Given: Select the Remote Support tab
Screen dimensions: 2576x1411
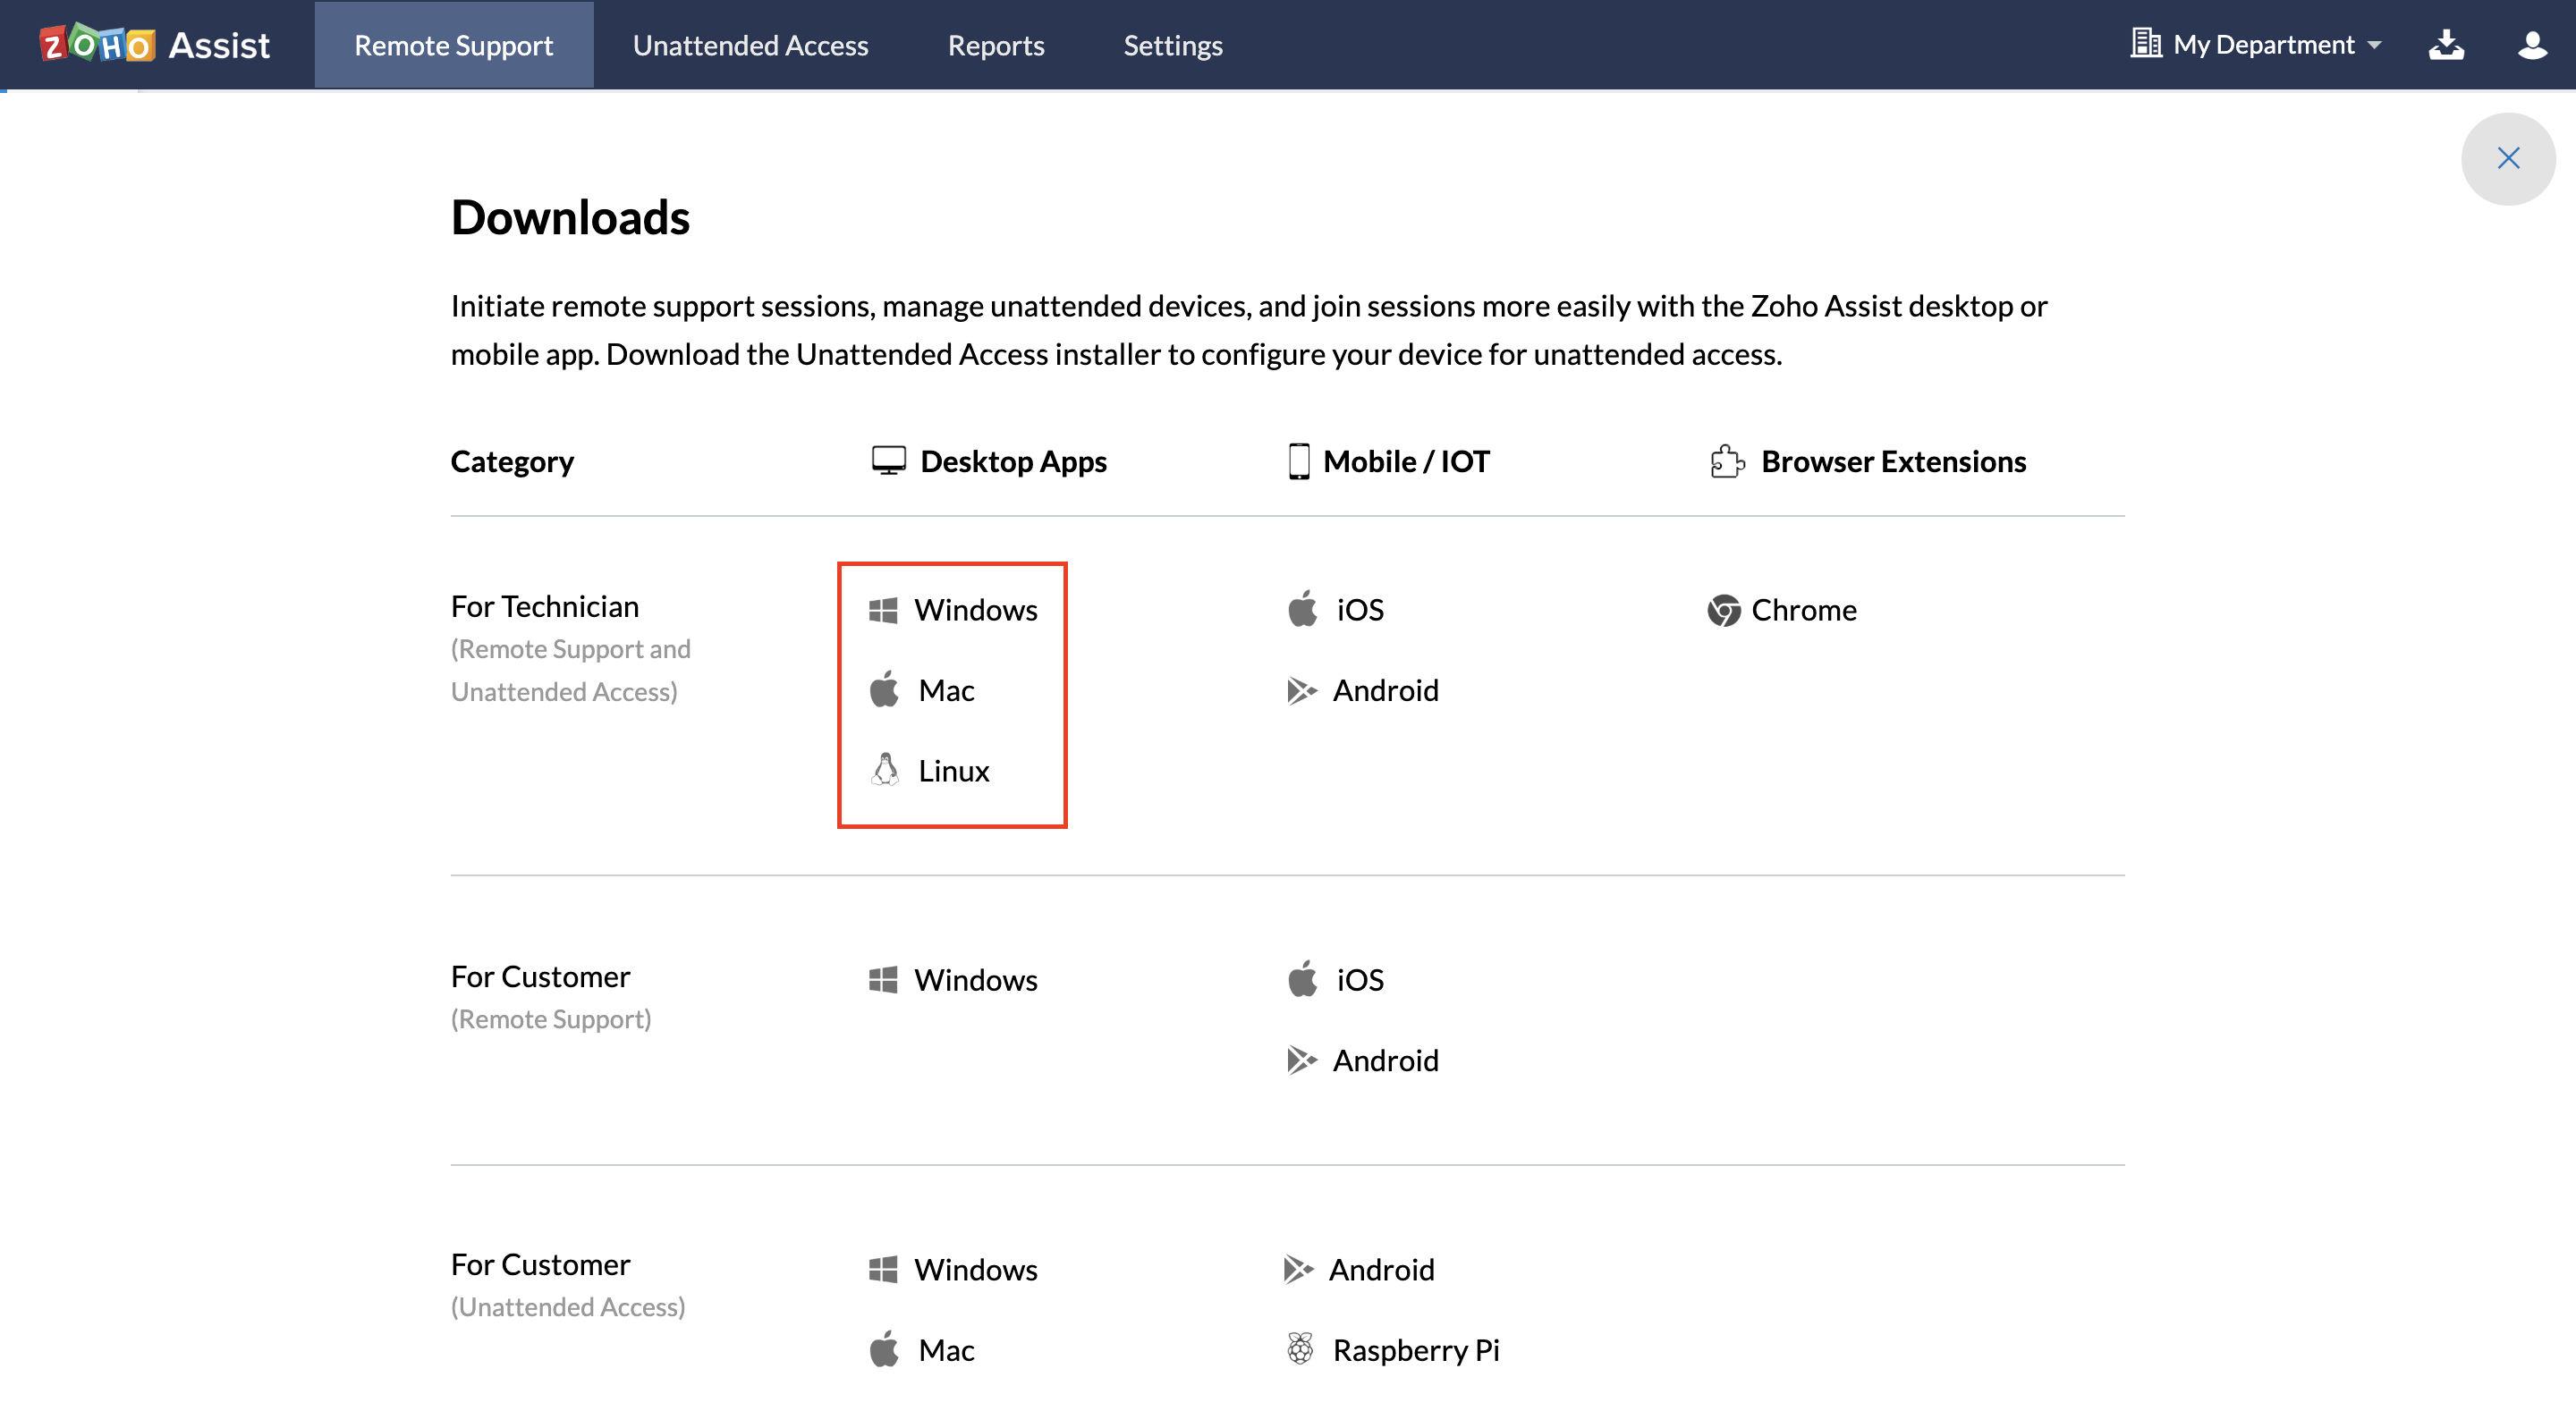Looking at the screenshot, I should pos(453,45).
